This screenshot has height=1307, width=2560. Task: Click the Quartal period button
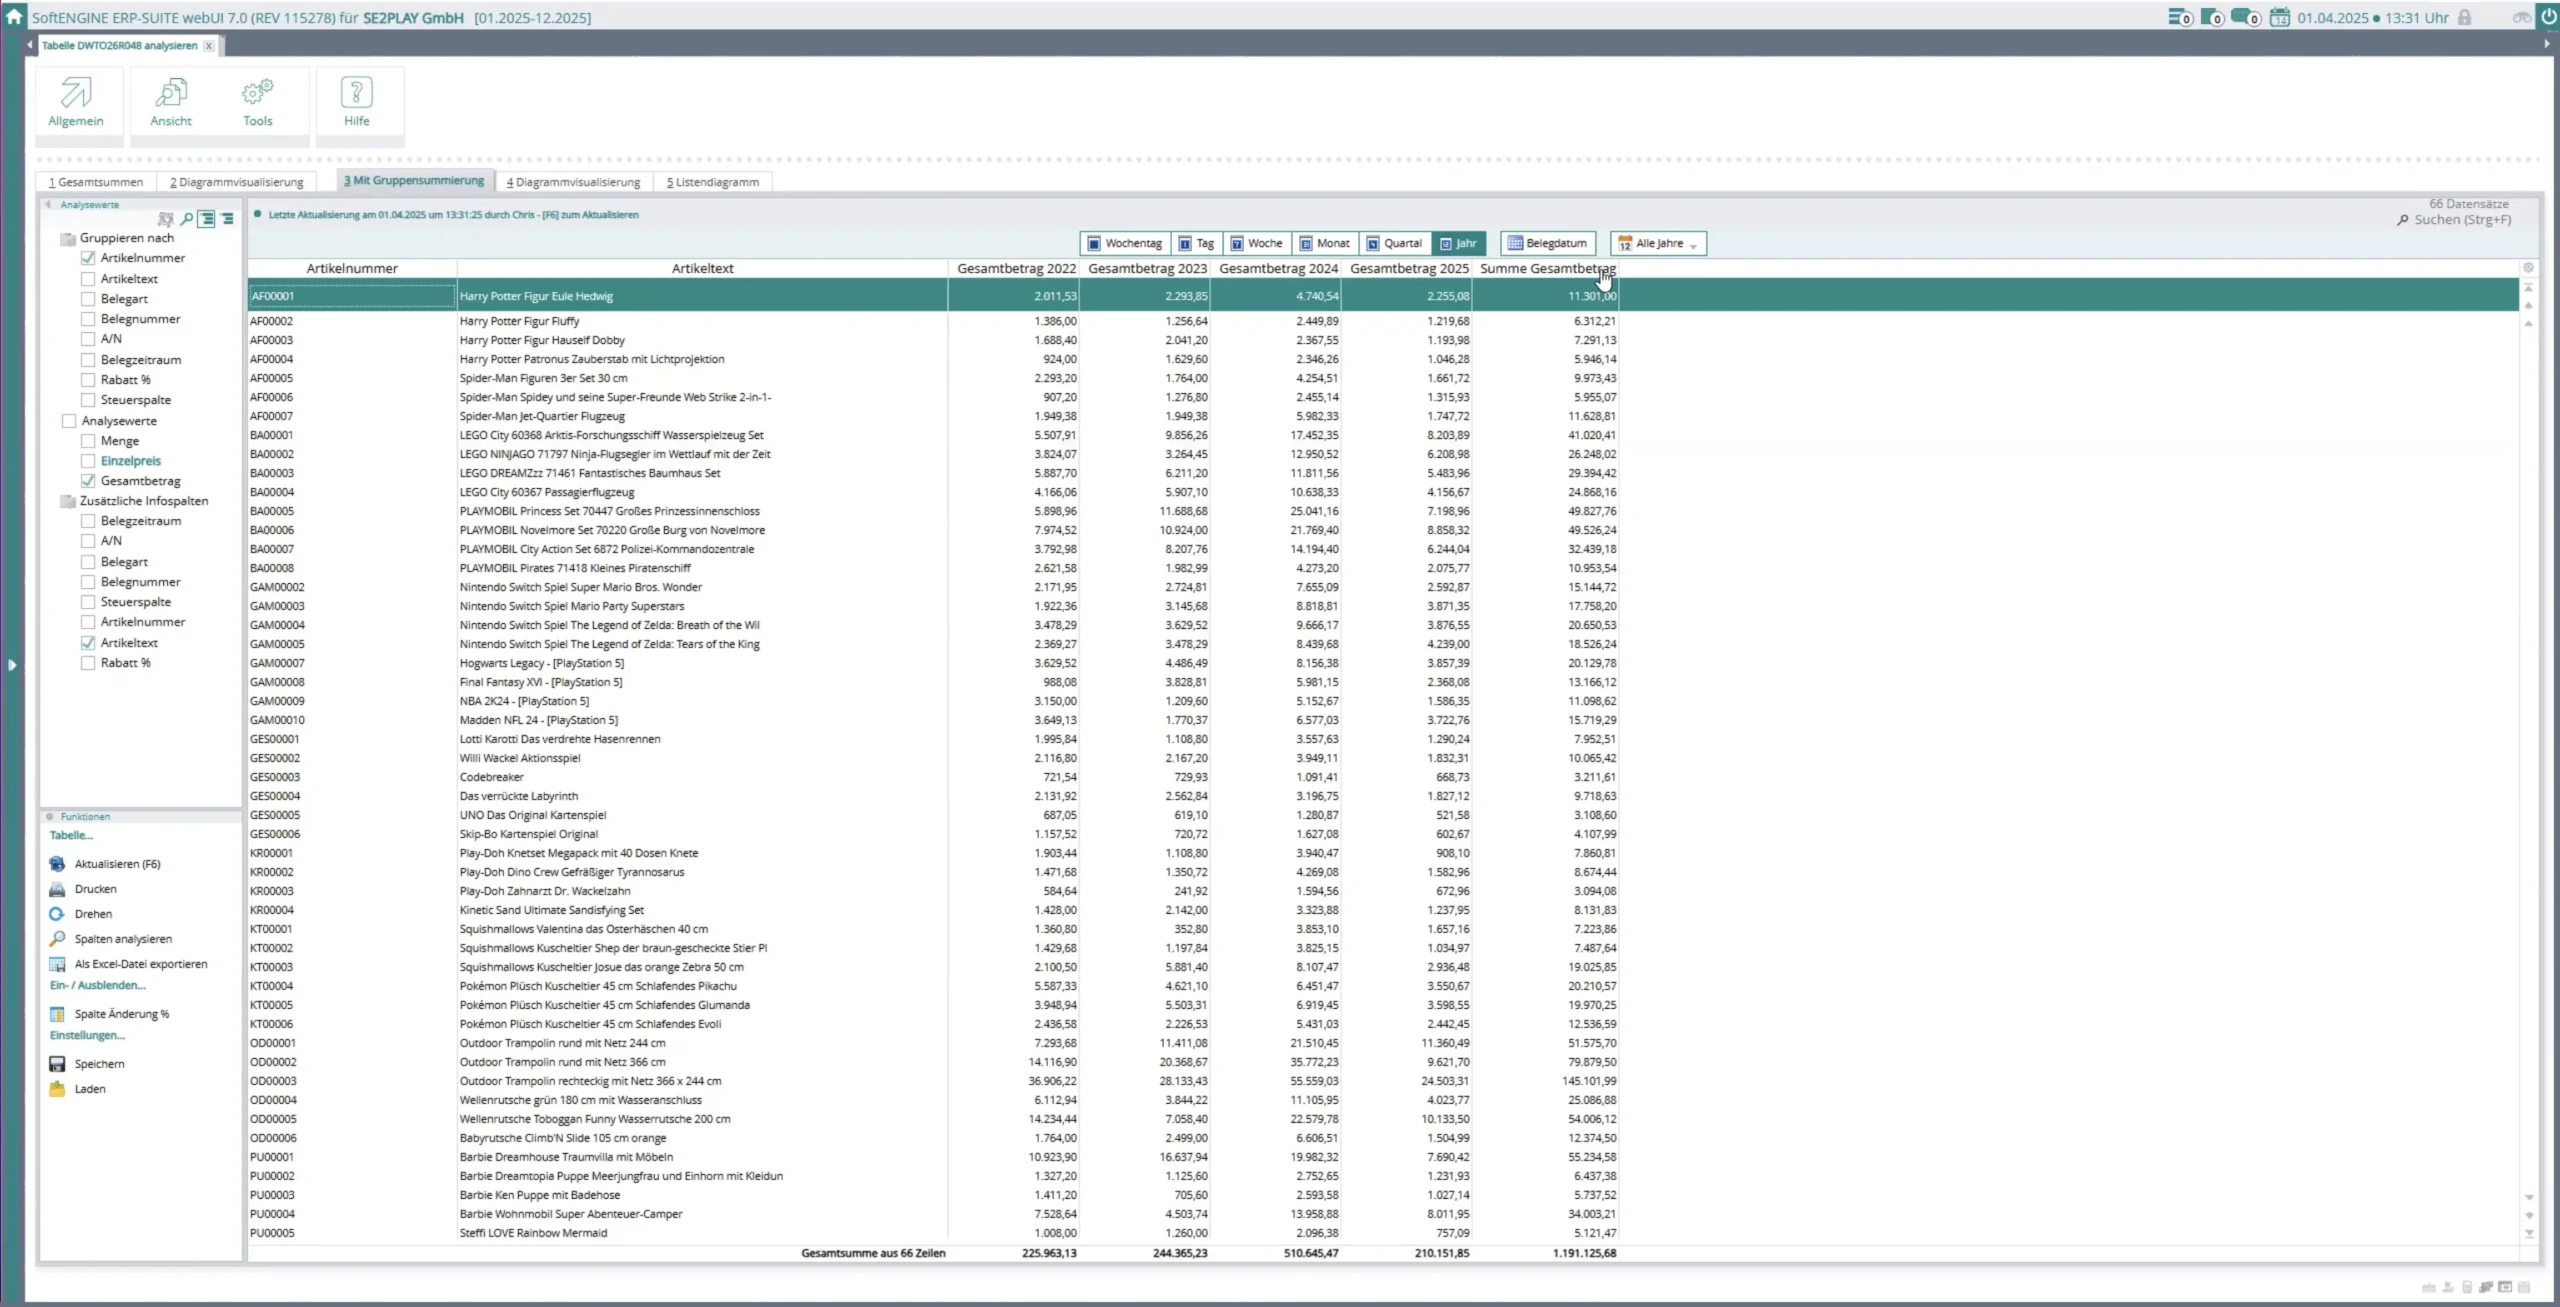tap(1394, 244)
